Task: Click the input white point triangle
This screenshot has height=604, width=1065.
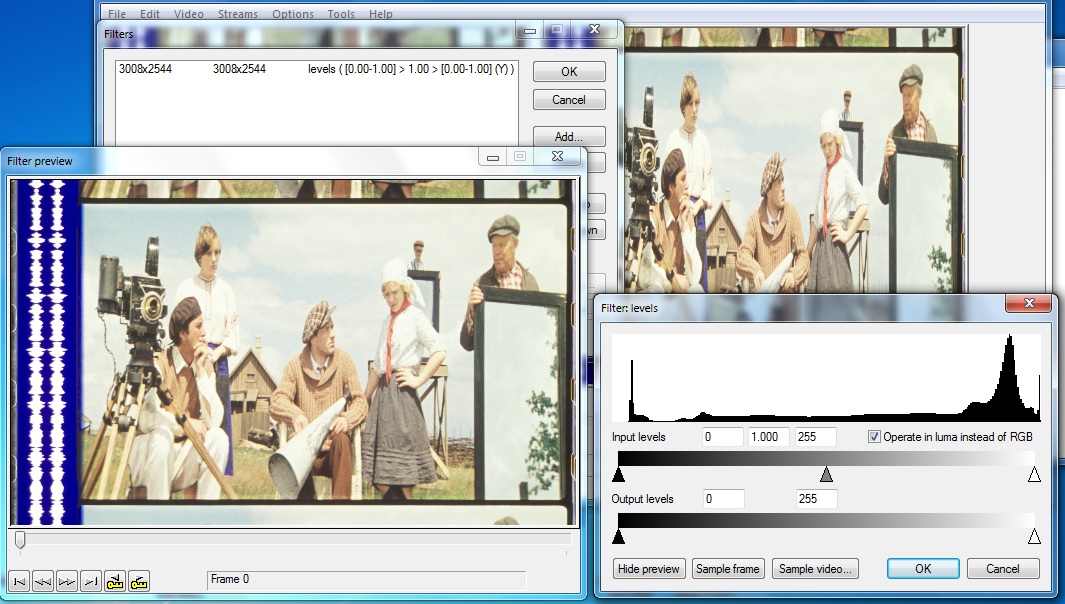Action: click(x=1034, y=474)
